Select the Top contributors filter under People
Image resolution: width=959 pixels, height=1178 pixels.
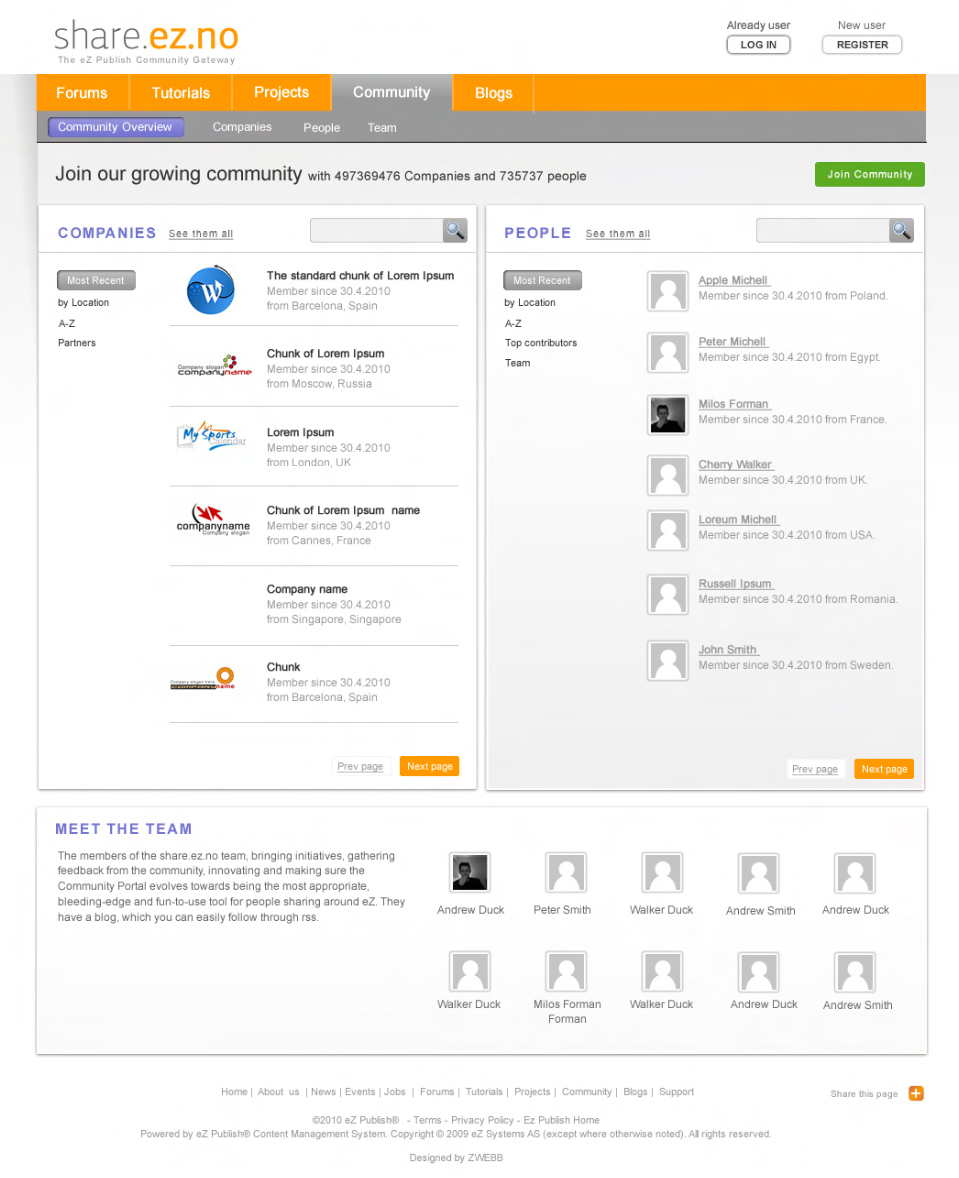[x=540, y=343]
